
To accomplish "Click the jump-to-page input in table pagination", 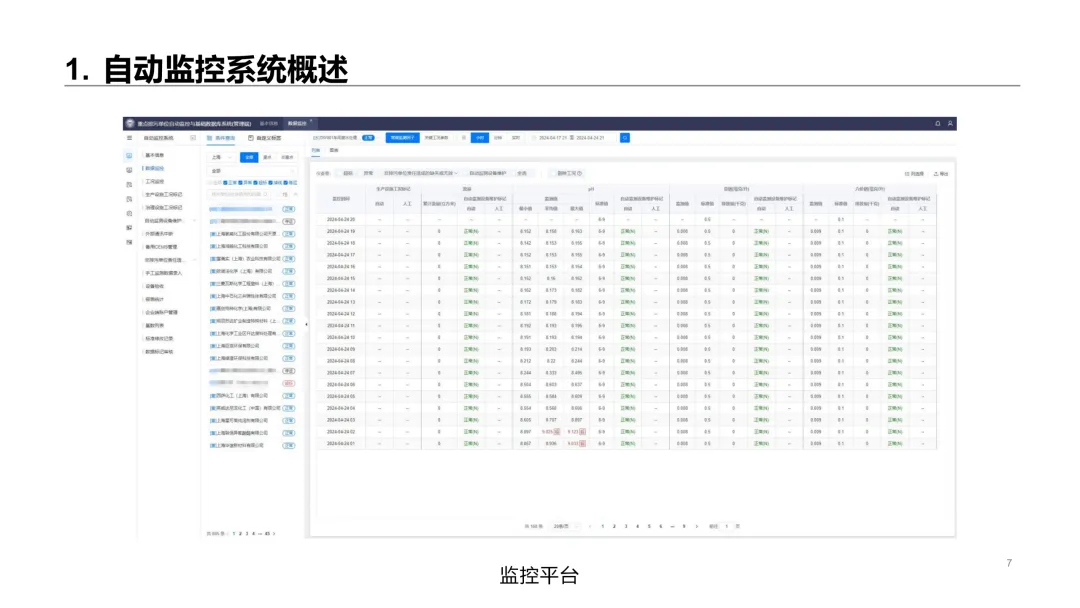I will pos(726,526).
